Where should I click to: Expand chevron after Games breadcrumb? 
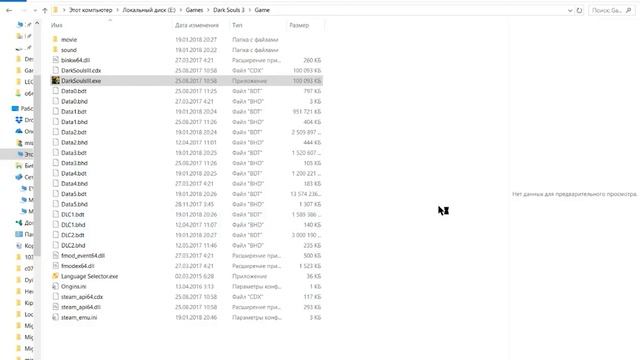point(208,10)
